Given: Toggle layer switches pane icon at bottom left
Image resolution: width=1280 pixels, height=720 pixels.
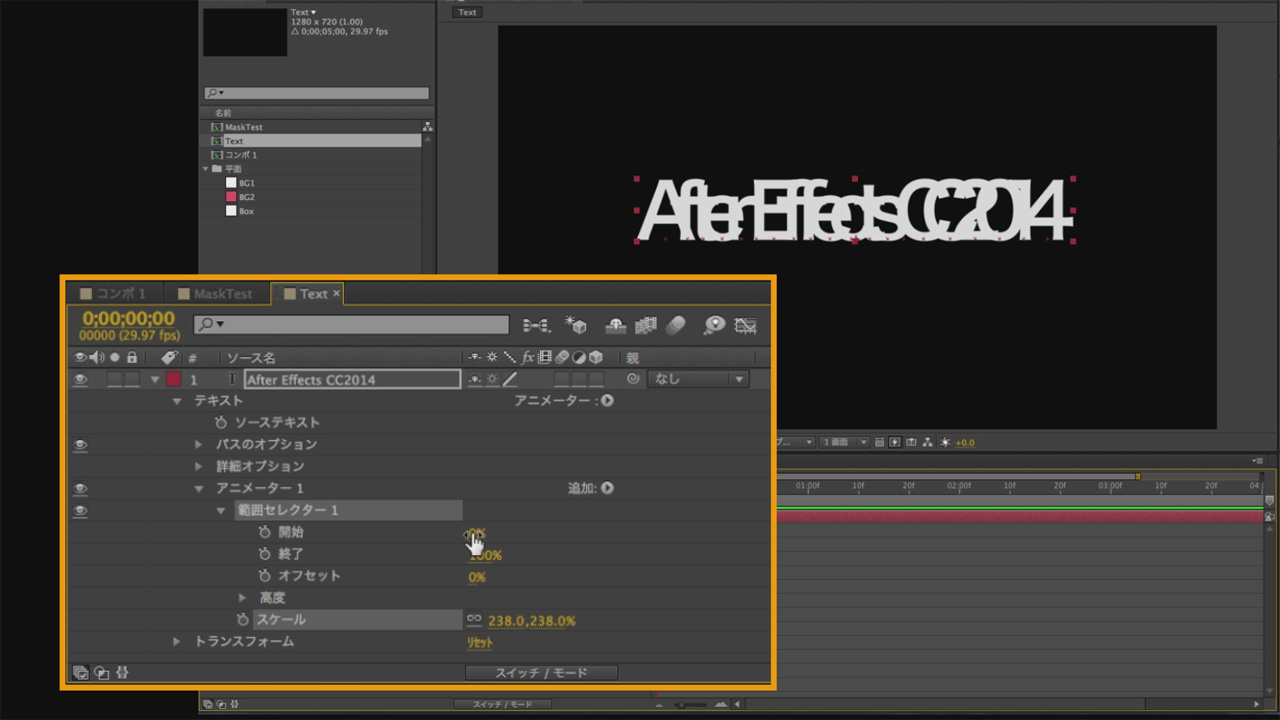Looking at the screenshot, I should (80, 672).
